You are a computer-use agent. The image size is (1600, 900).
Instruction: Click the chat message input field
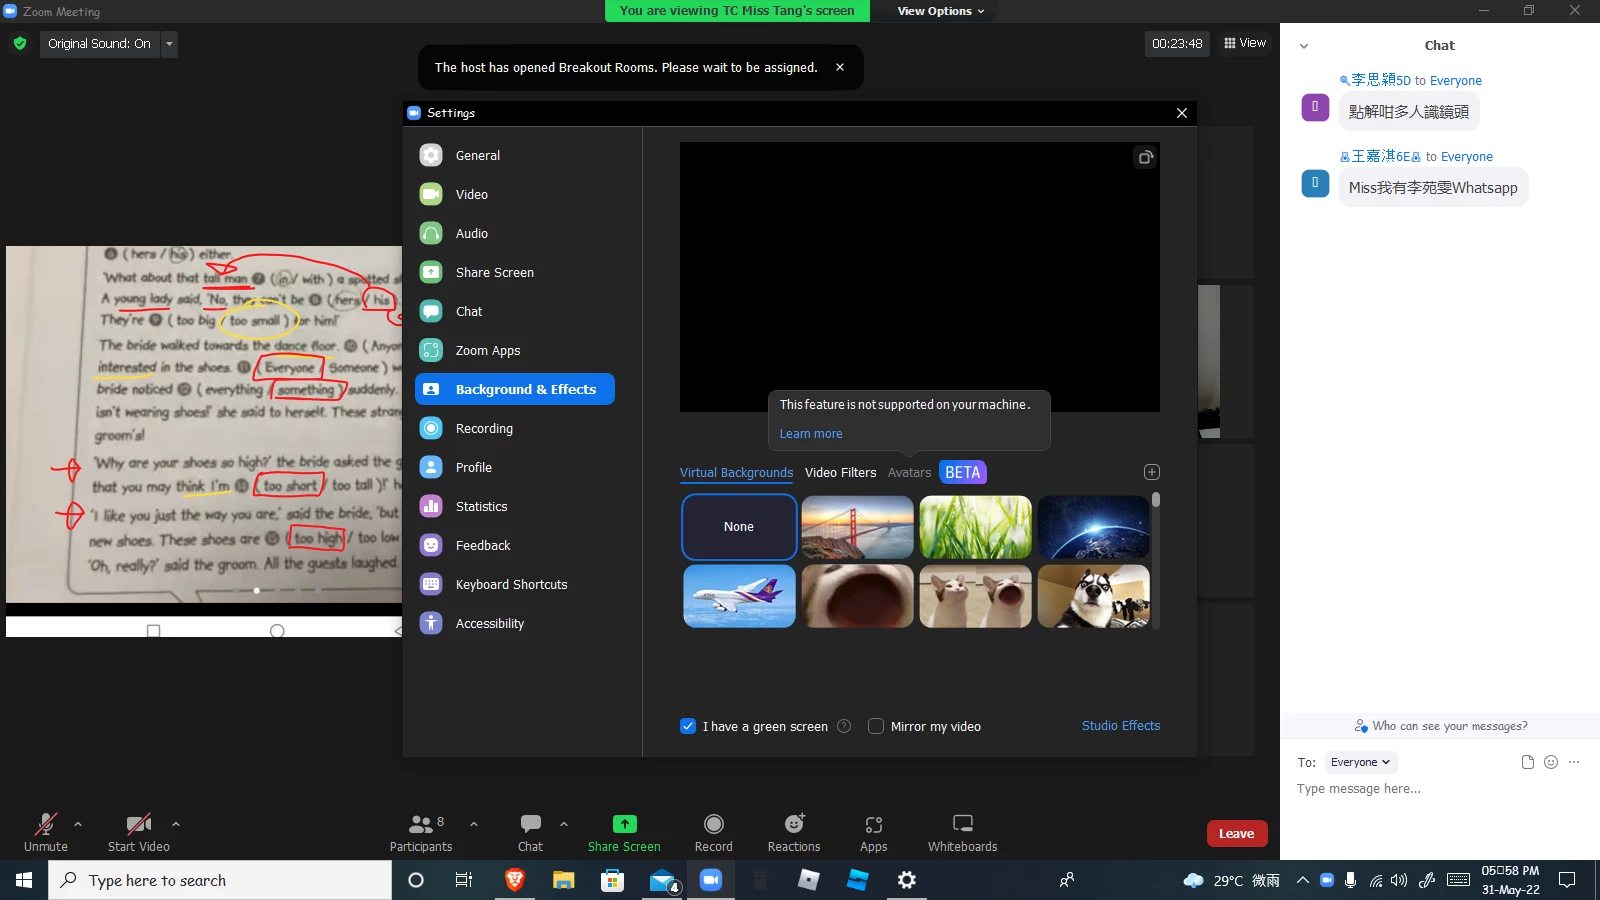1440,789
